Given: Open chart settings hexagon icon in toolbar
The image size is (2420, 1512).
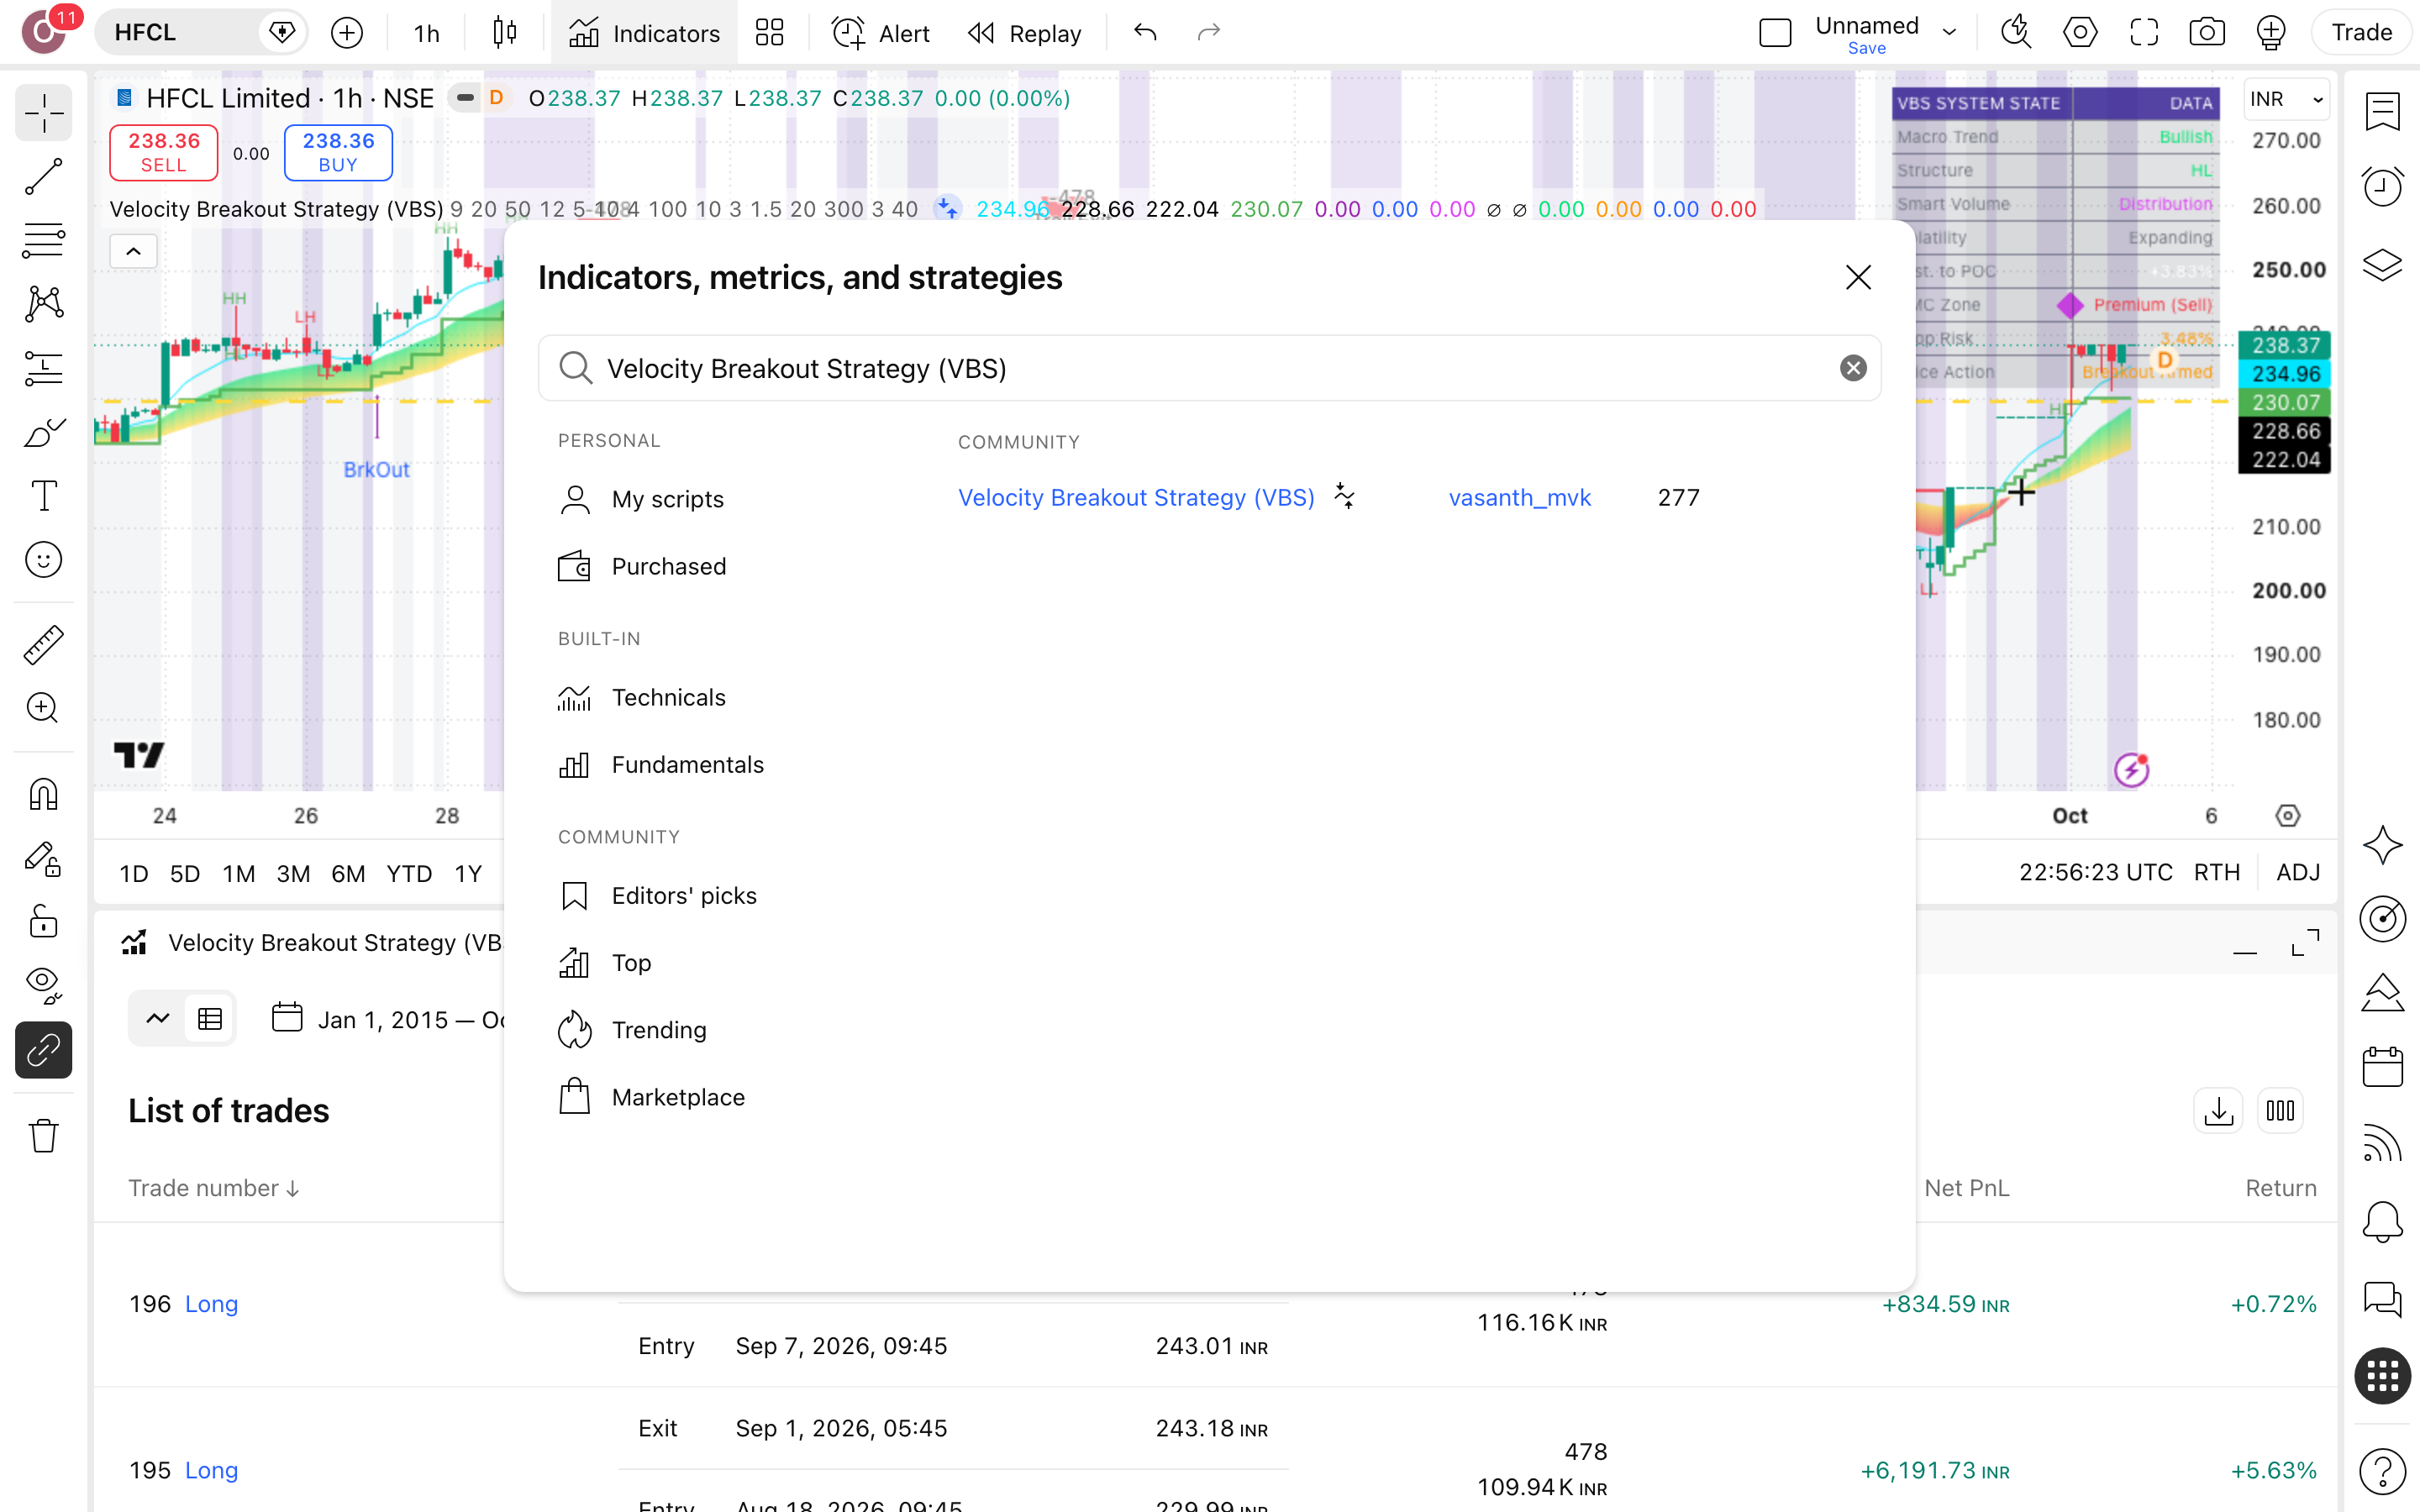Looking at the screenshot, I should point(2080,33).
